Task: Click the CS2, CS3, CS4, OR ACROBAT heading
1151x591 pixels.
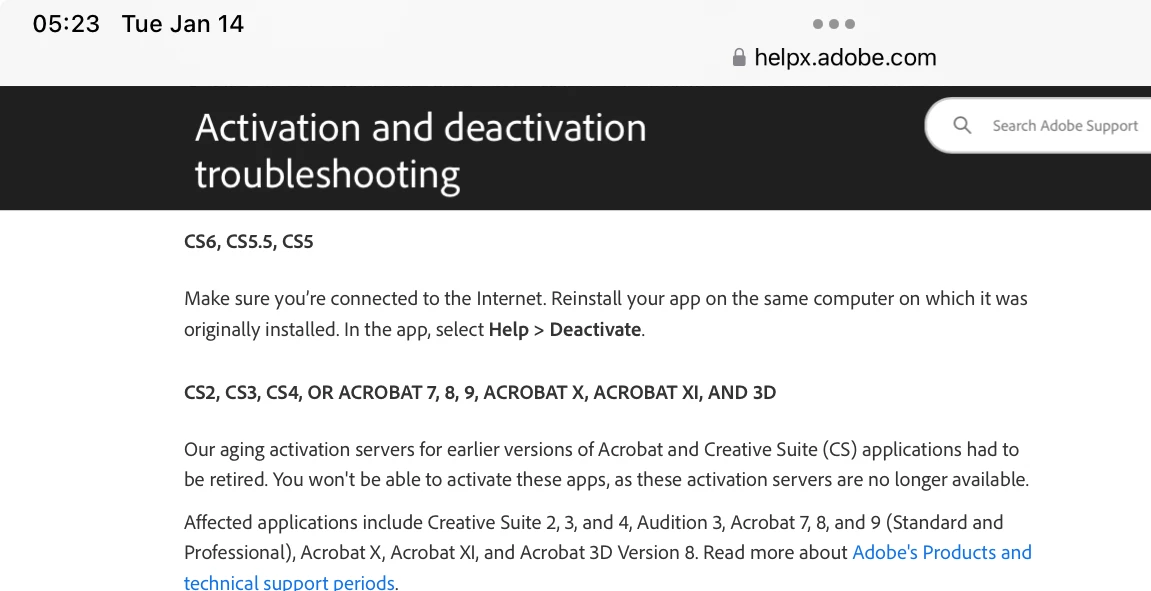Action: point(480,393)
